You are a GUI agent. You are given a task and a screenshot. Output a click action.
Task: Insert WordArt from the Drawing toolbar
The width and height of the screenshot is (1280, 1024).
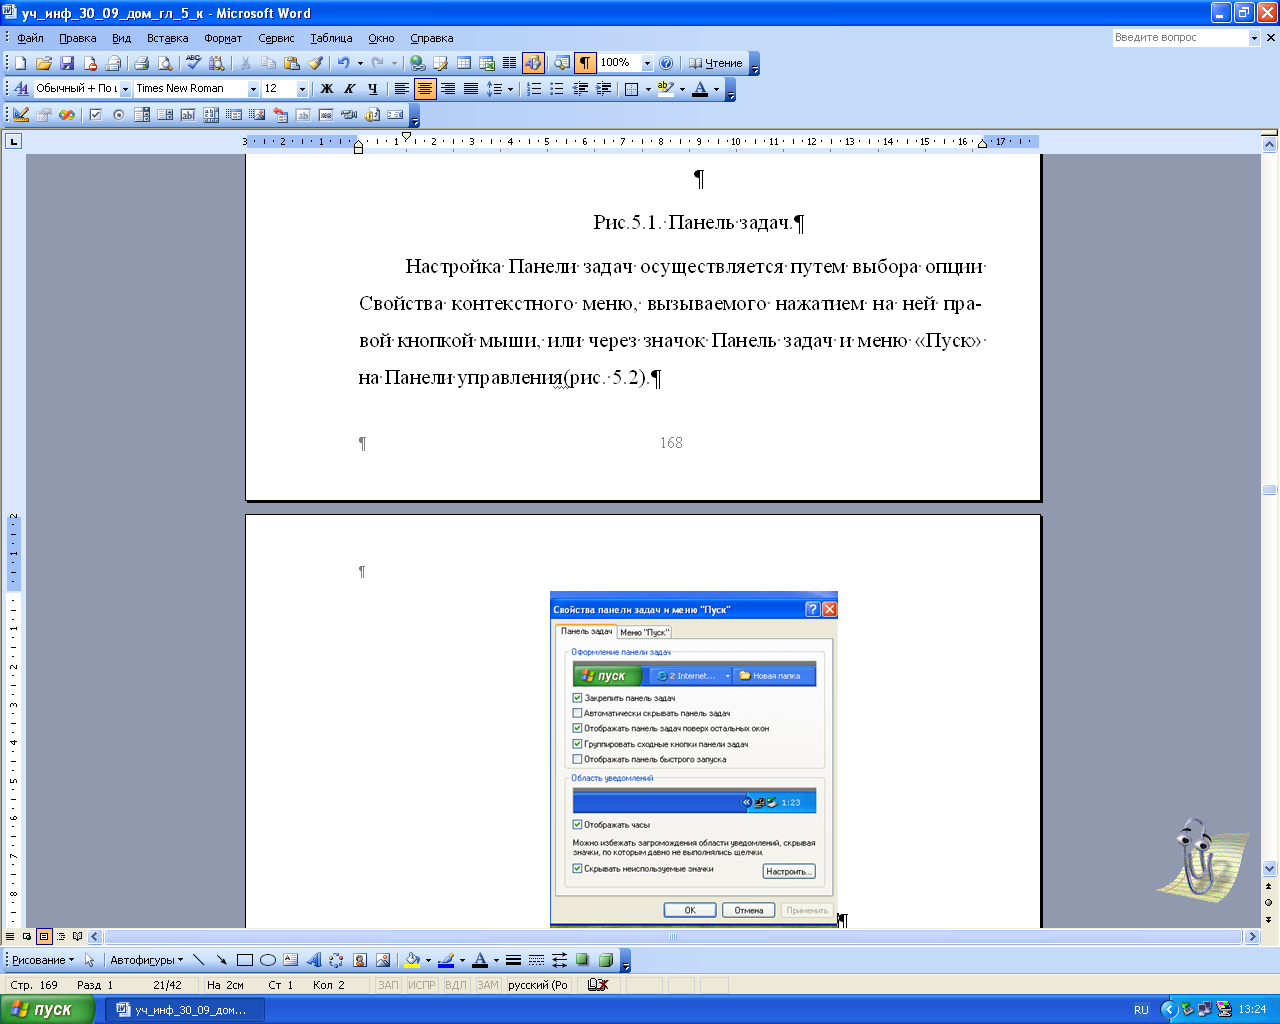click(313, 960)
